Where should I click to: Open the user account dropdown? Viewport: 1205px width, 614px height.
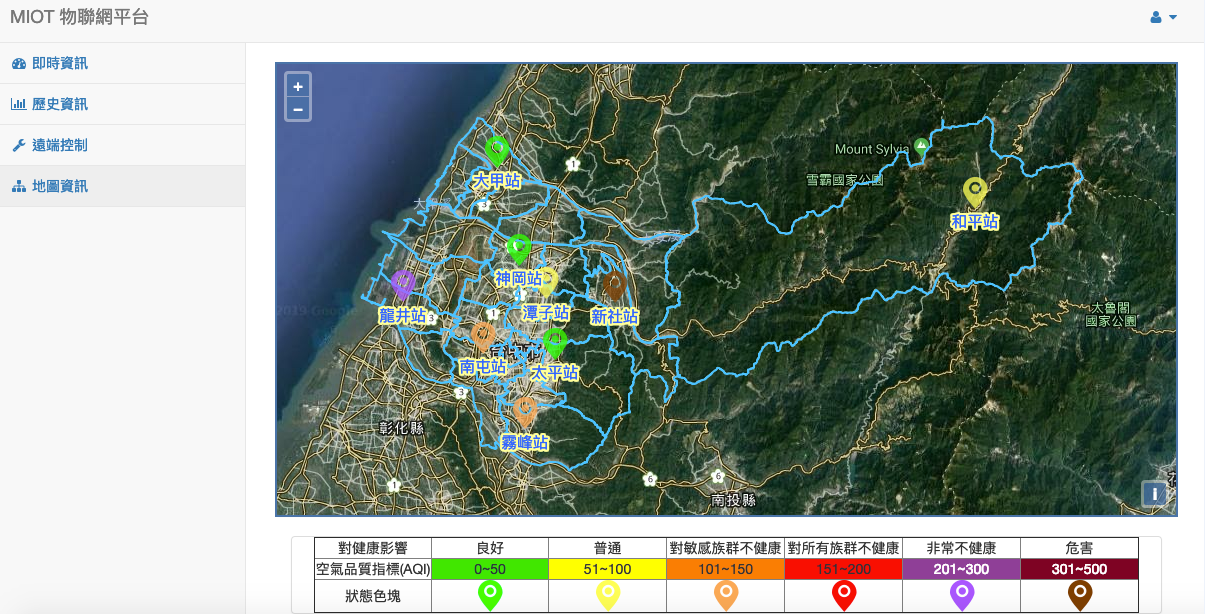tap(1163, 18)
